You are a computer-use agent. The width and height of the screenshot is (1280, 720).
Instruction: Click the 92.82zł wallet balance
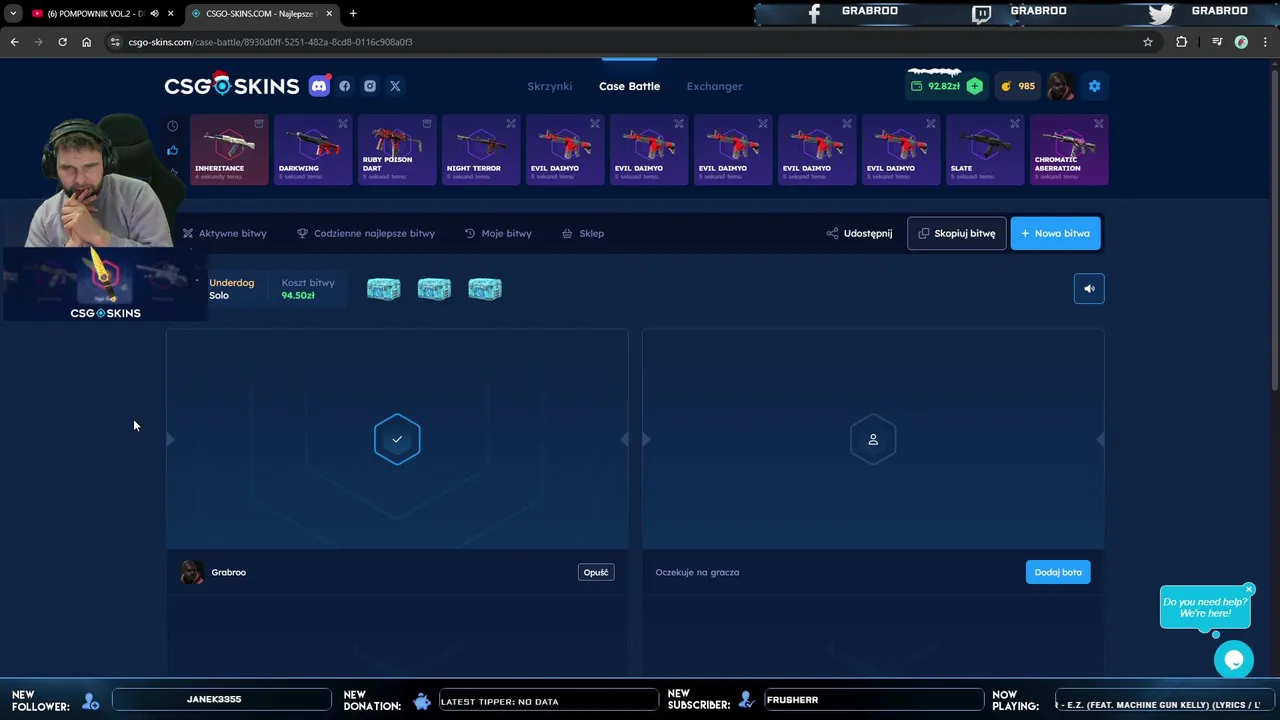[x=936, y=86]
